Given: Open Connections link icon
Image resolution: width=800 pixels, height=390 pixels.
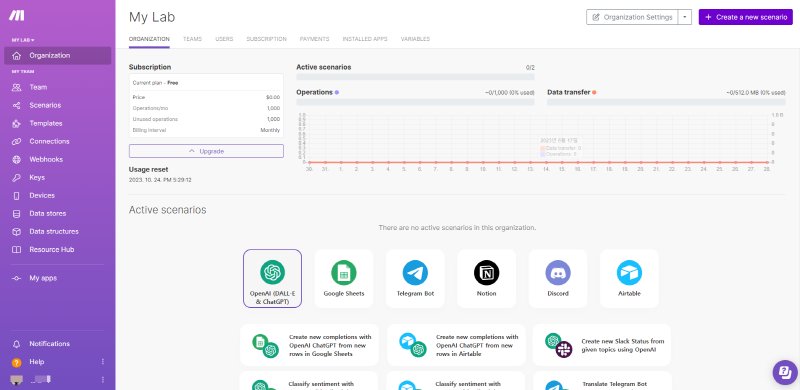Looking at the screenshot, I should tap(17, 141).
